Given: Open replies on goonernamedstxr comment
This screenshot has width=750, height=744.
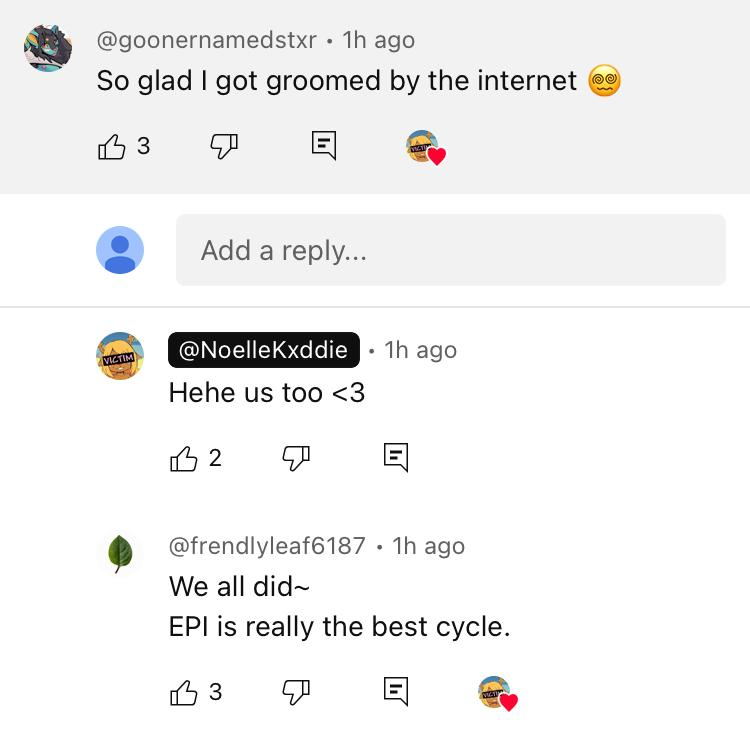Looking at the screenshot, I should click(x=323, y=146).
